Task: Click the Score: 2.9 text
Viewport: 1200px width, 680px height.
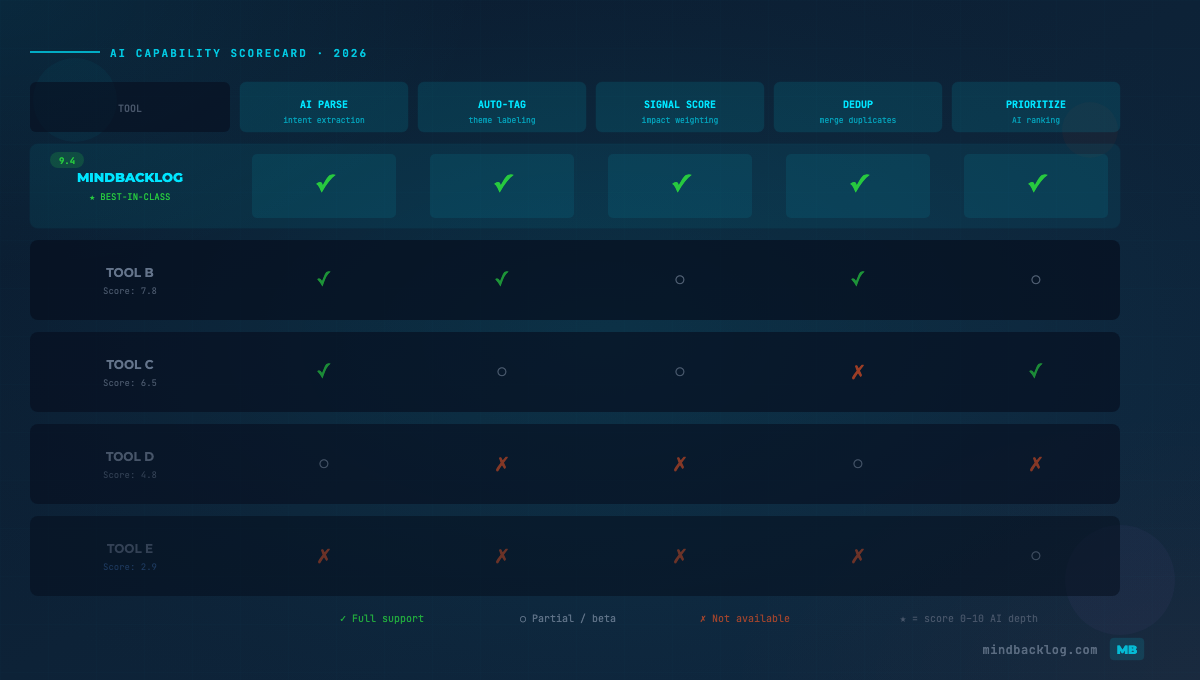Action: [130, 567]
